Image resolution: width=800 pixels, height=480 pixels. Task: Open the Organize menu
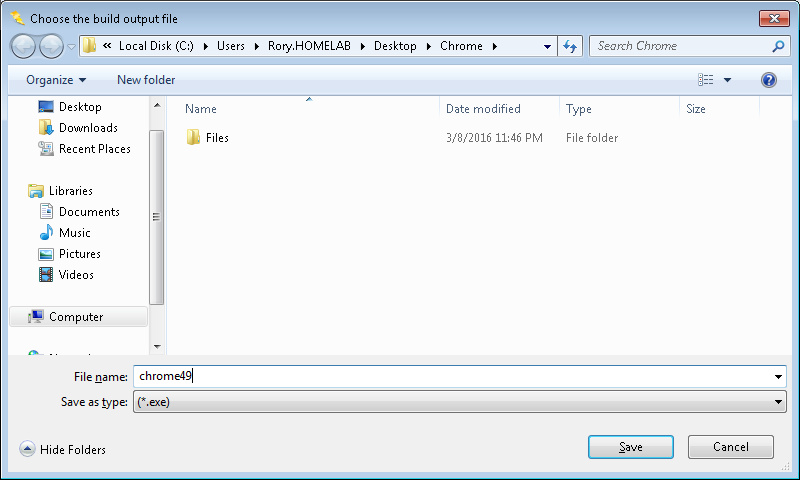pyautogui.click(x=56, y=80)
